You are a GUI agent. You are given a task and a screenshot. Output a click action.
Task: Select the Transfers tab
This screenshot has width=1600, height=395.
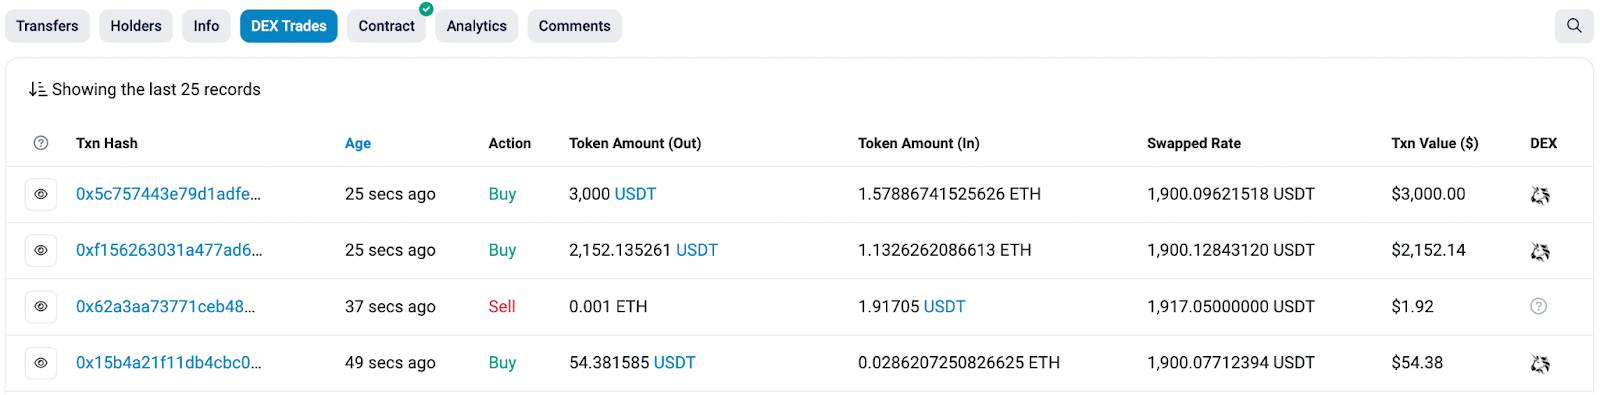47,26
